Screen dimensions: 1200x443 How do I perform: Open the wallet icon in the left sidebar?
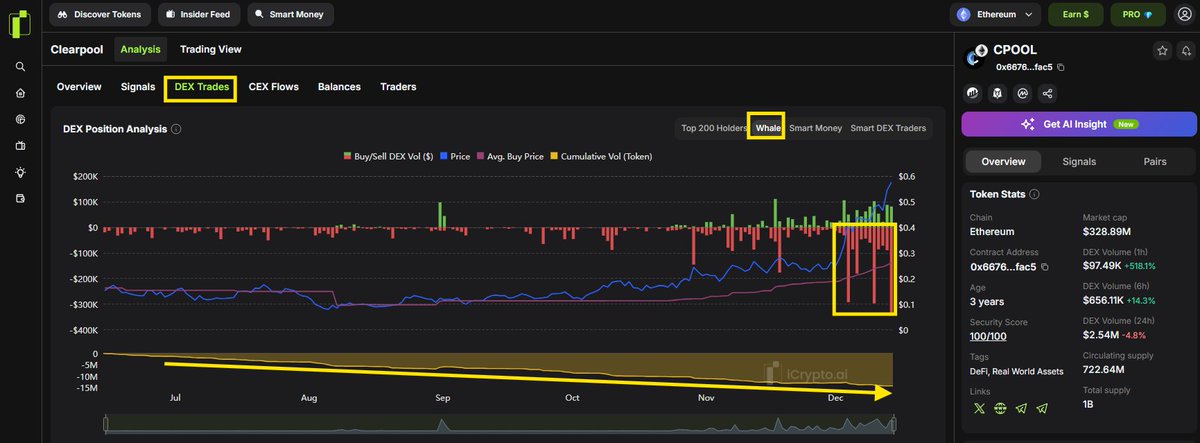click(20, 199)
